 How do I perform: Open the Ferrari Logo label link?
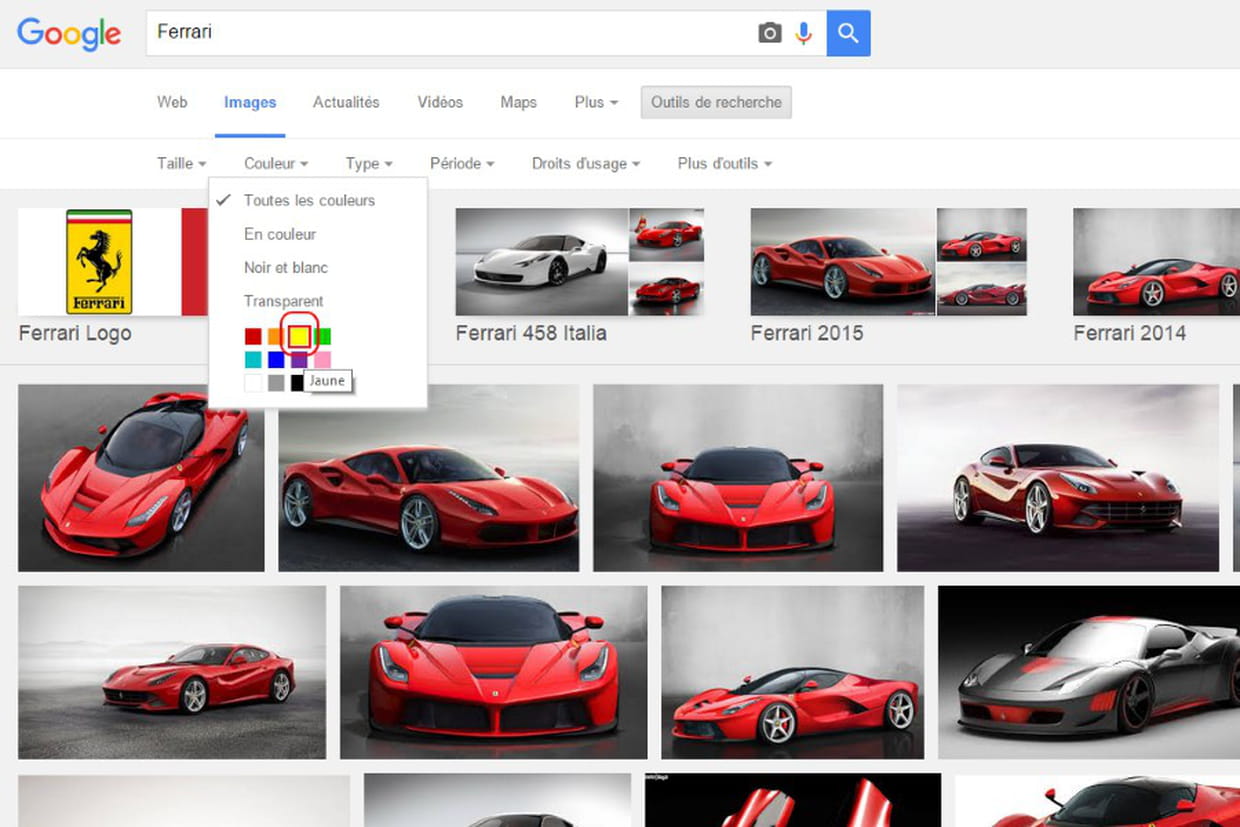75,333
